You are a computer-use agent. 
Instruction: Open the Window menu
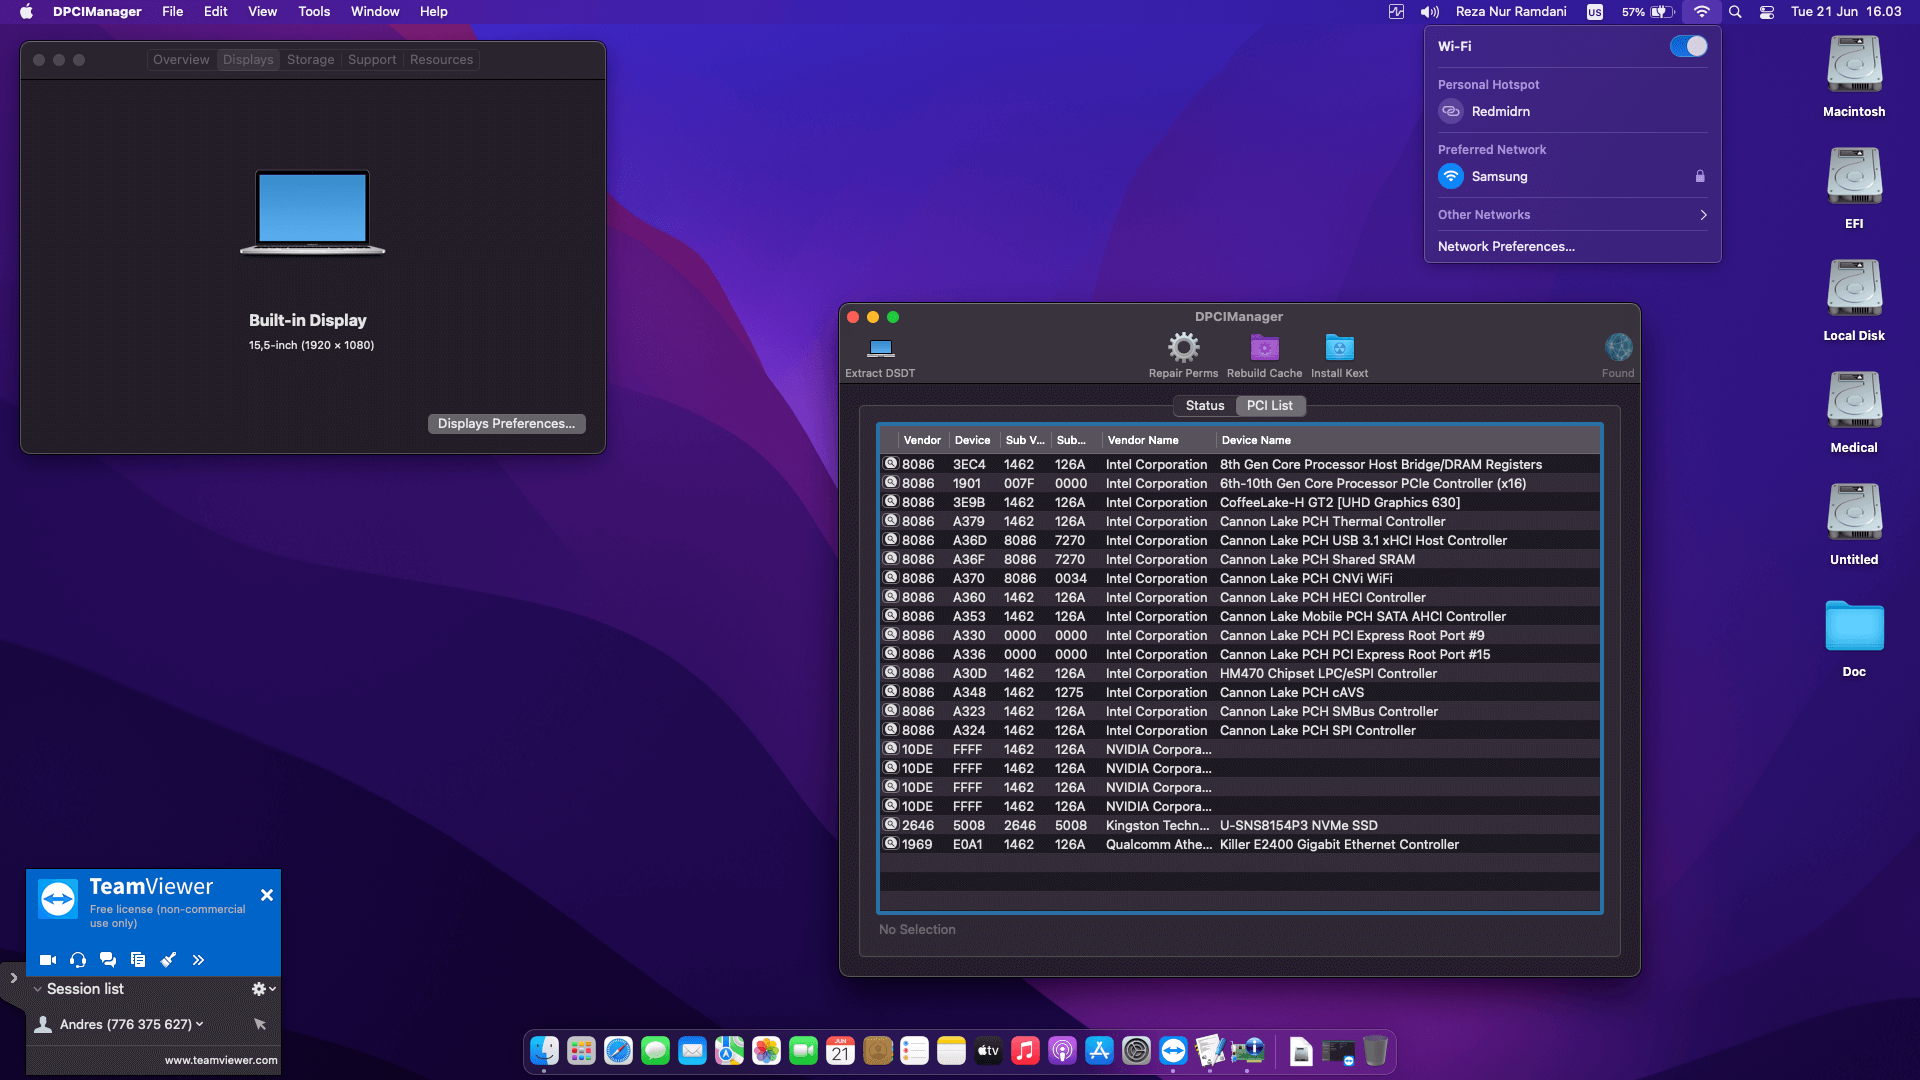tap(375, 12)
